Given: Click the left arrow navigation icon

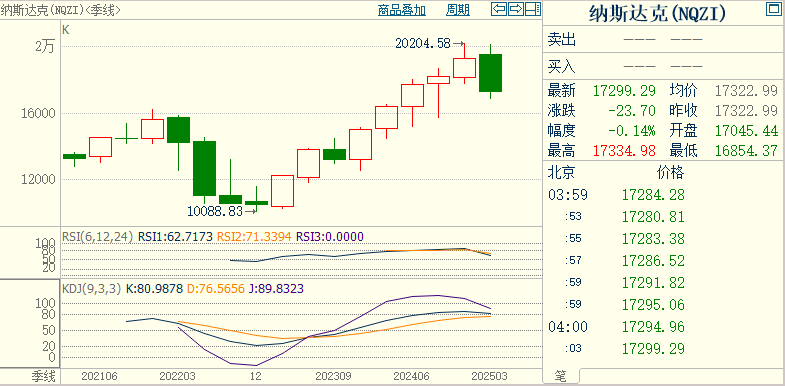Looking at the screenshot, I should tap(499, 9).
